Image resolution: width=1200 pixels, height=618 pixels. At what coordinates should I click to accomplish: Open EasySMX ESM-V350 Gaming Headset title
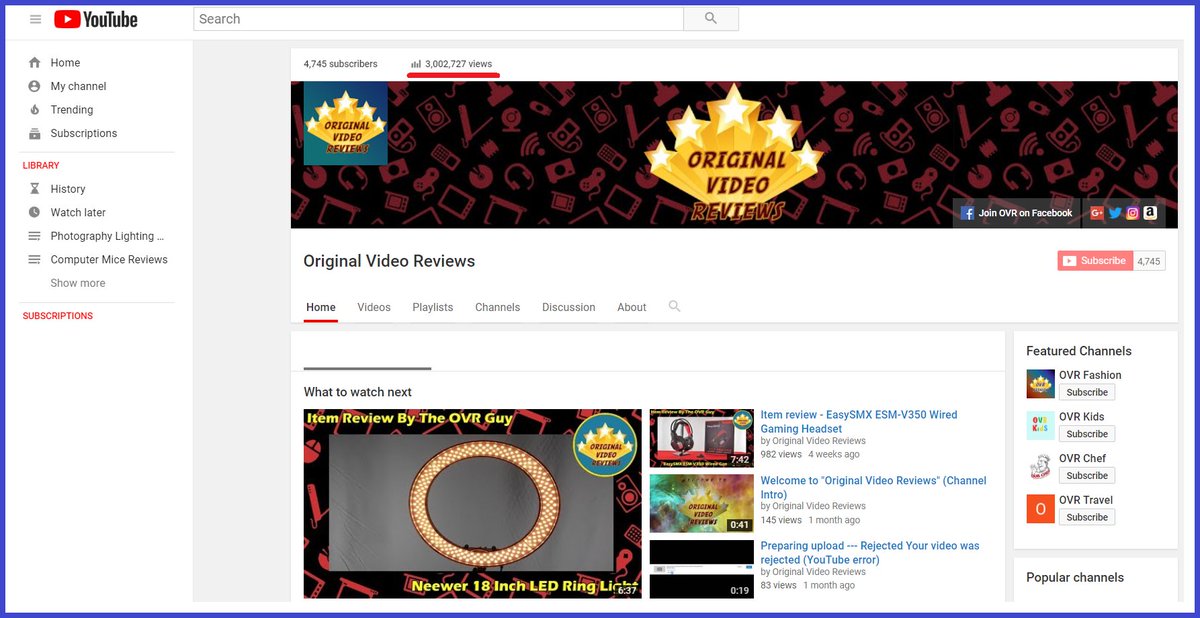(859, 422)
